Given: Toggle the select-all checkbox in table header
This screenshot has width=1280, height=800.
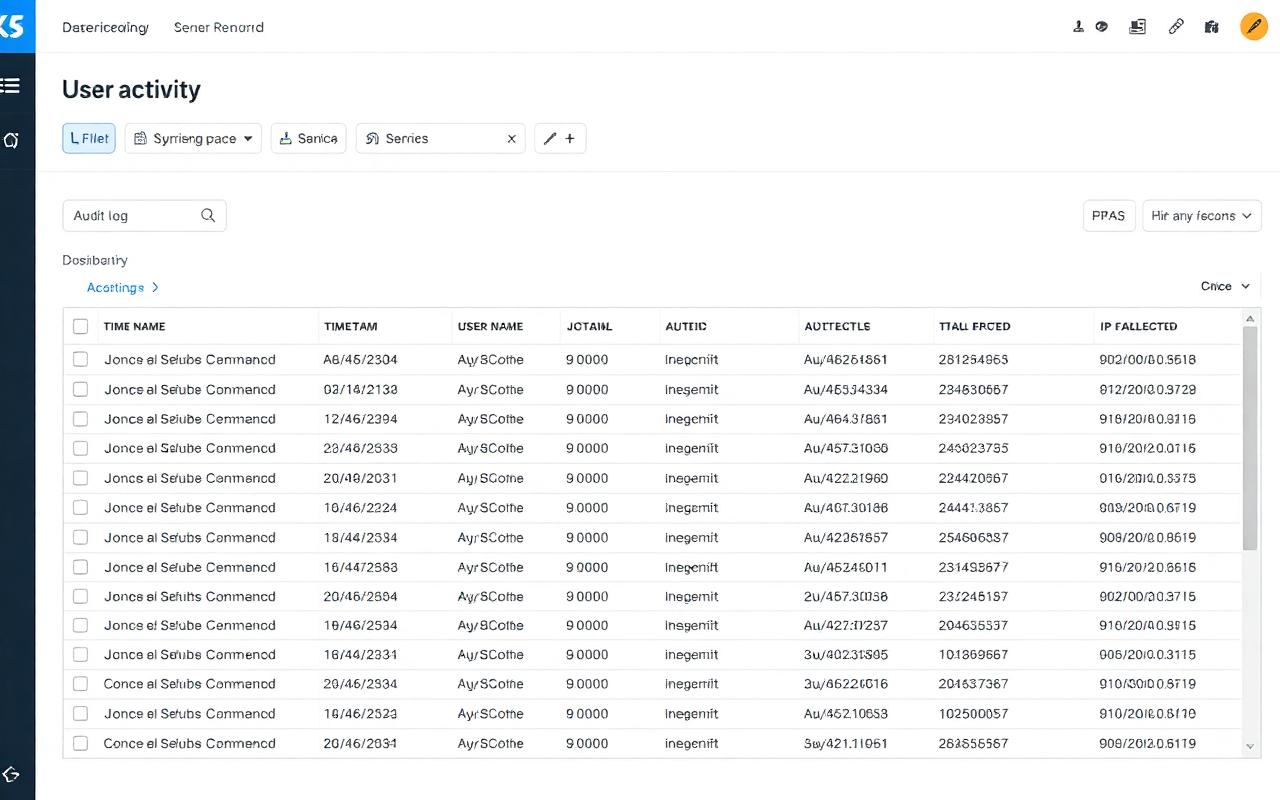Looking at the screenshot, I should click(81, 326).
